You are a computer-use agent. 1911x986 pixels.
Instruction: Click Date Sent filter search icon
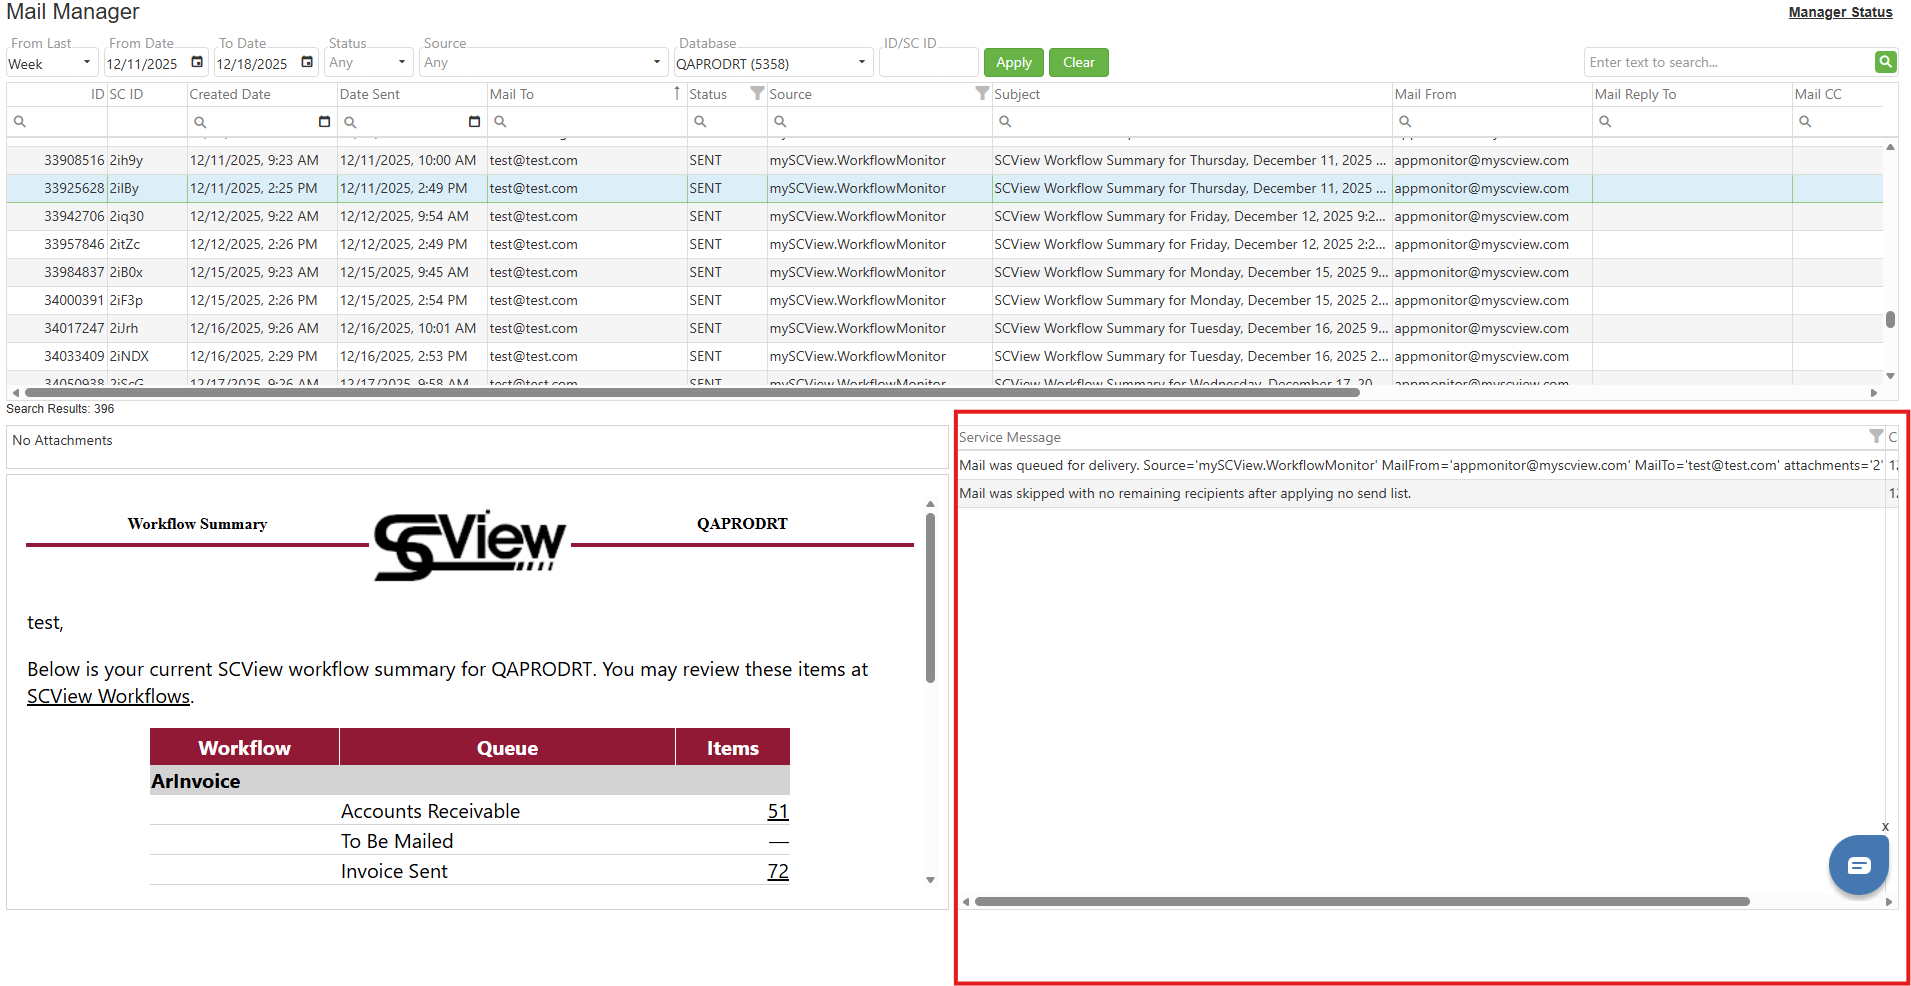coord(350,122)
